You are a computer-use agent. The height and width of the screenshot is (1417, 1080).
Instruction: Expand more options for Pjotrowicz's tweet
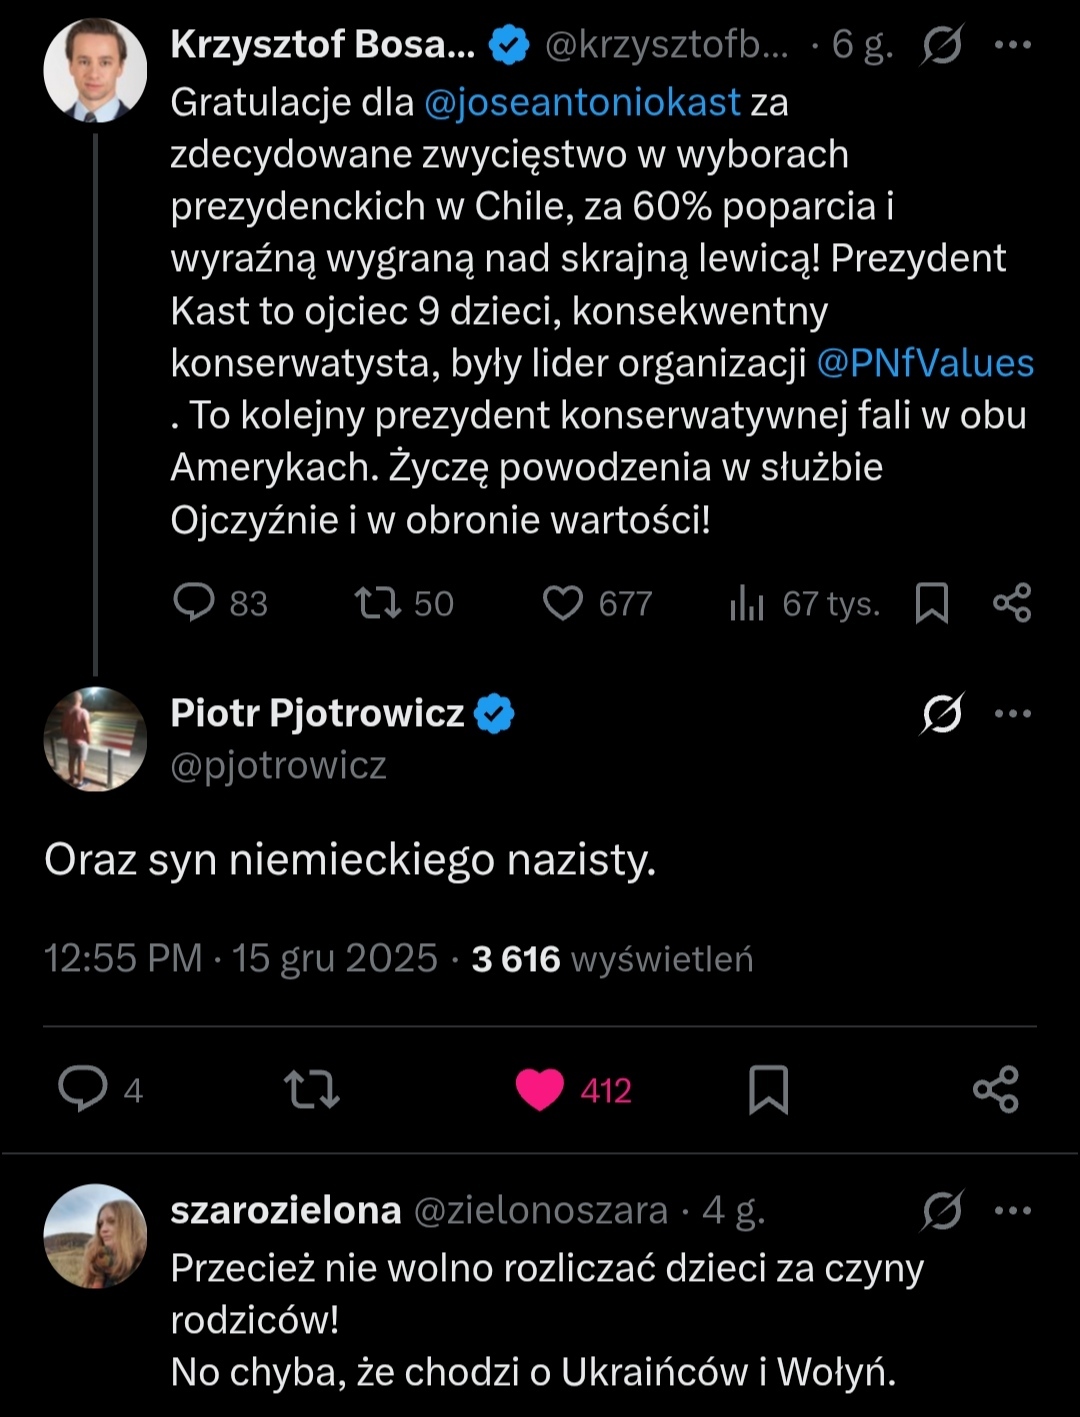[1013, 713]
